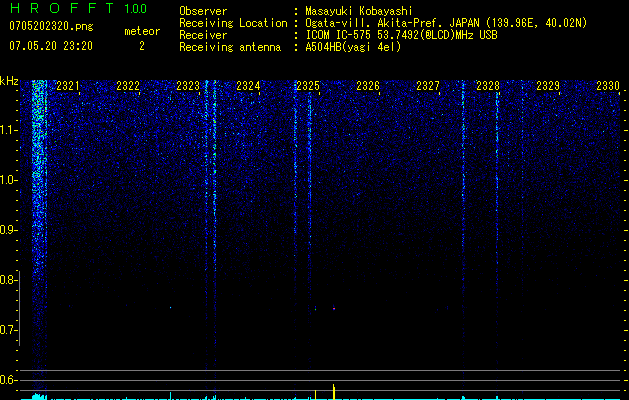Click the kHz axis unit label
The image size is (629, 400).
(x=9, y=81)
